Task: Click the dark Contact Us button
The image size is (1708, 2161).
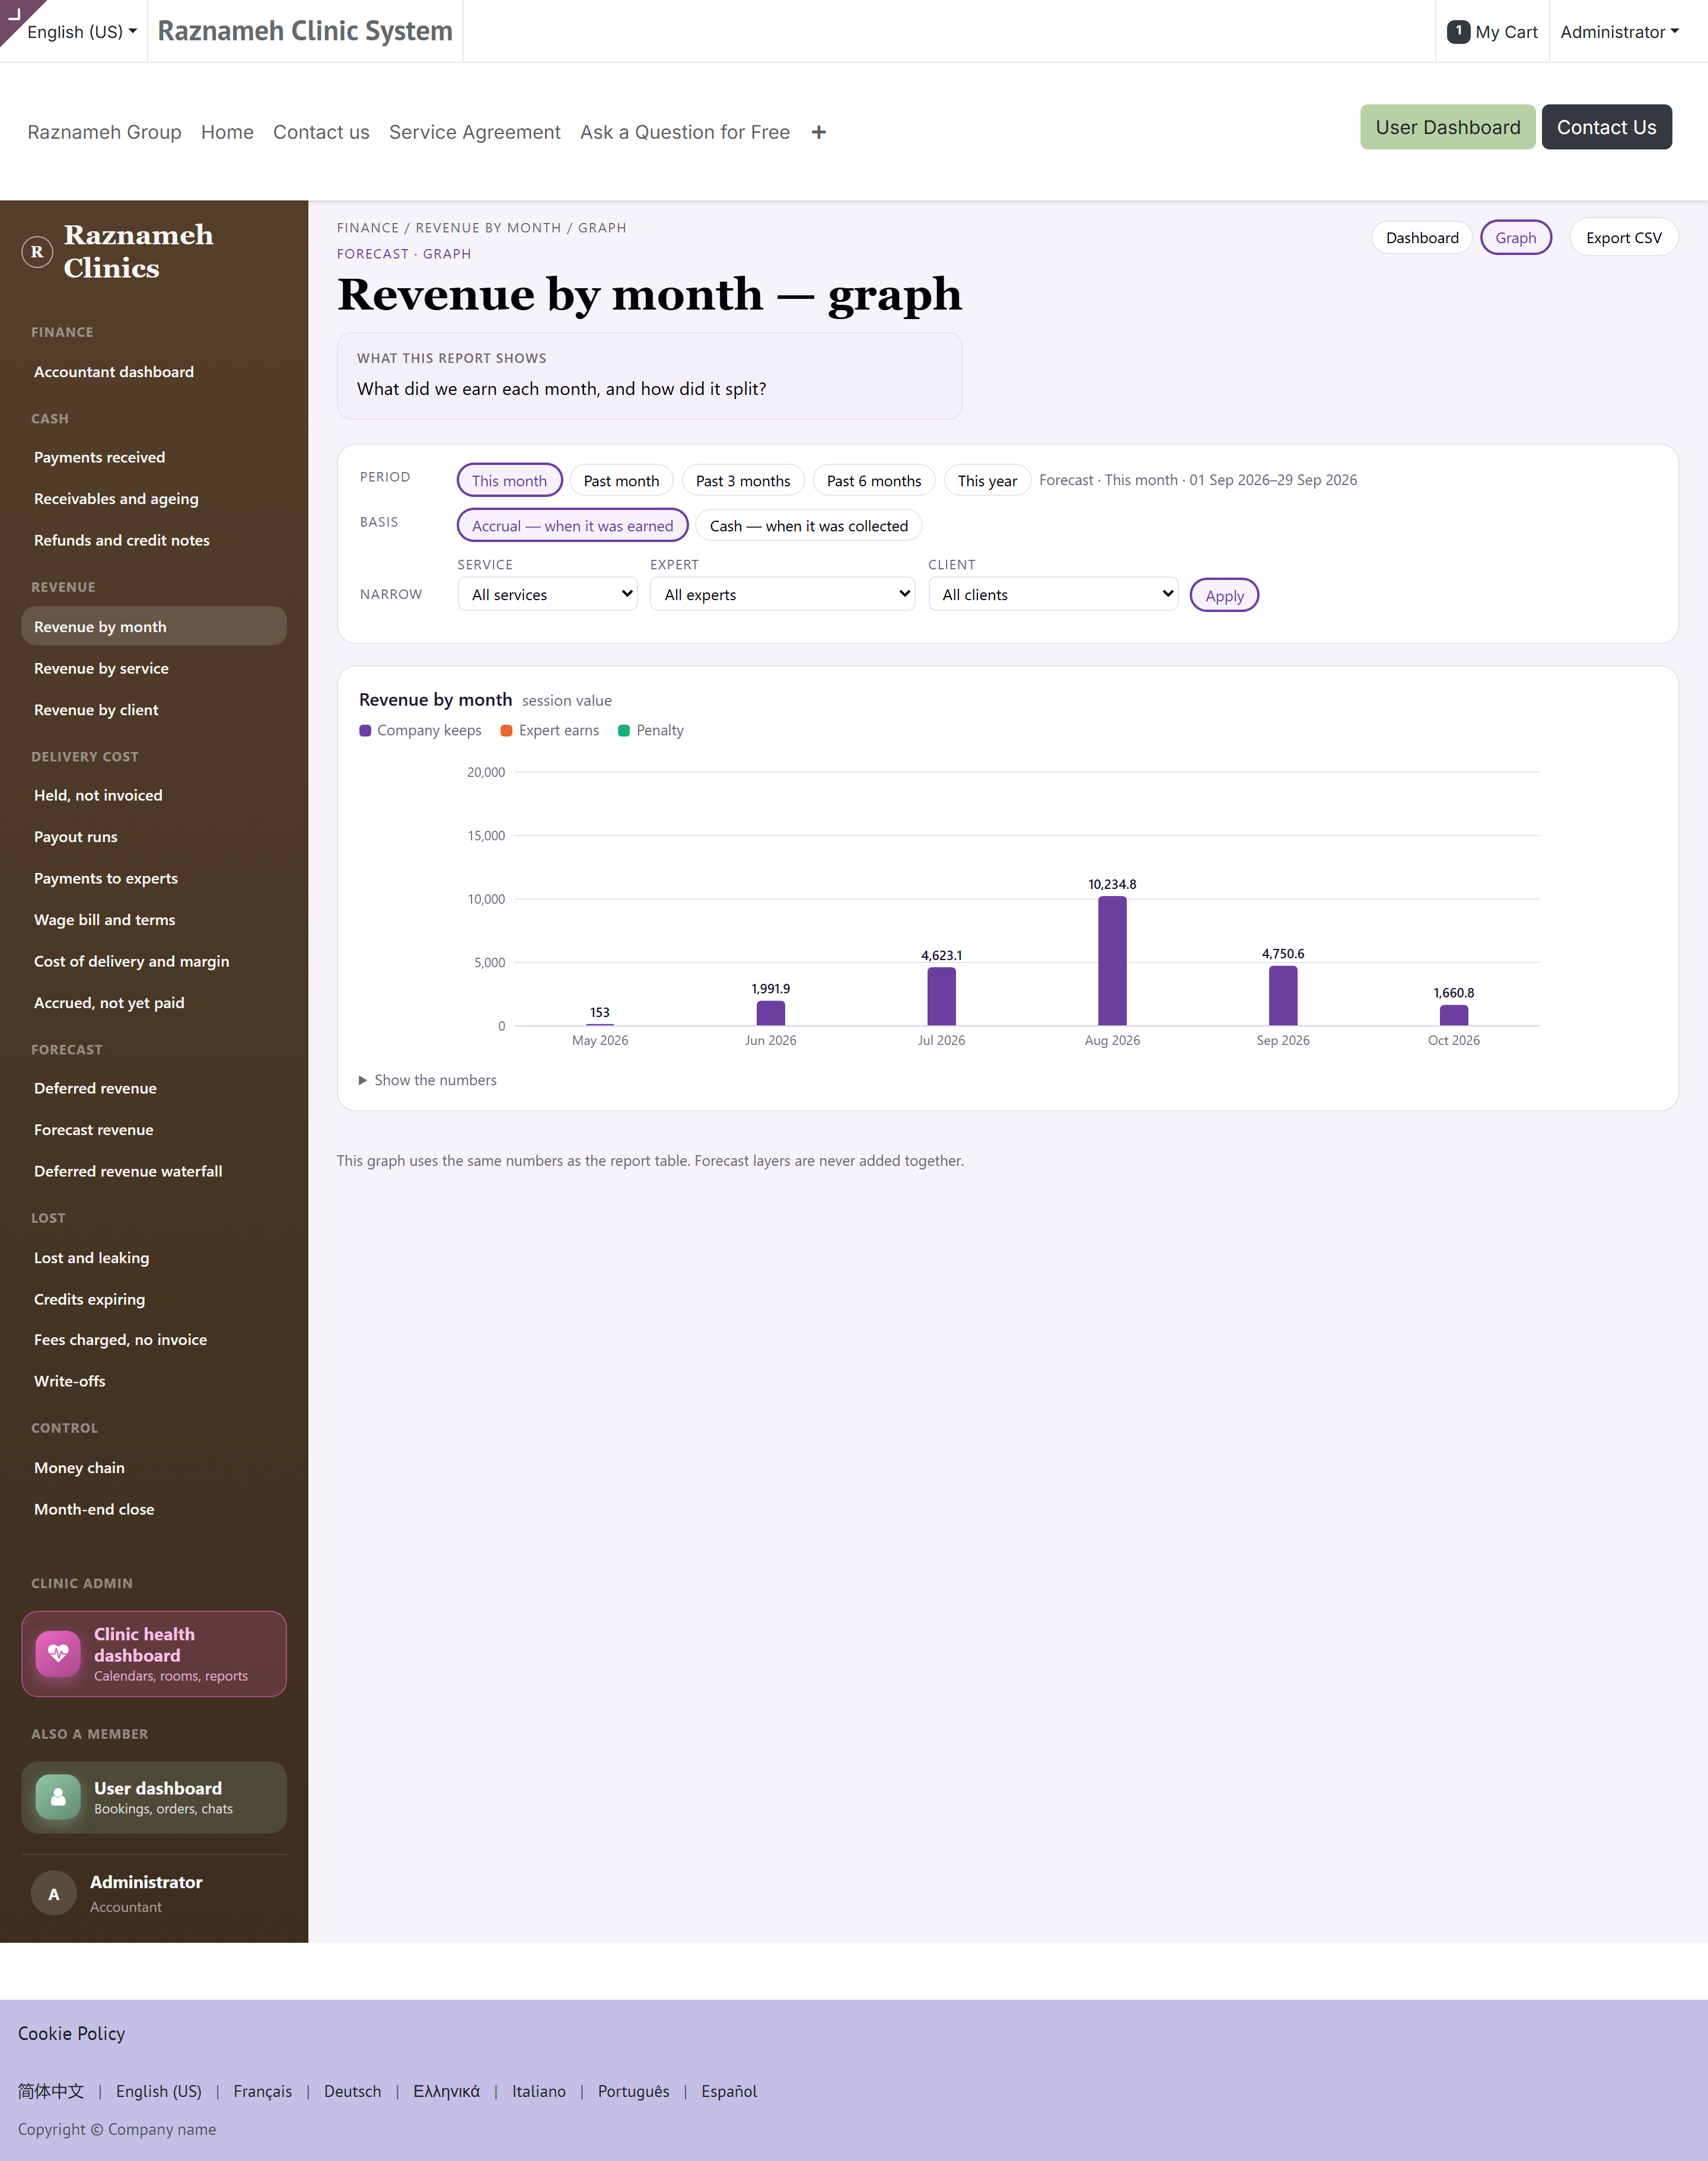Action: pos(1606,127)
